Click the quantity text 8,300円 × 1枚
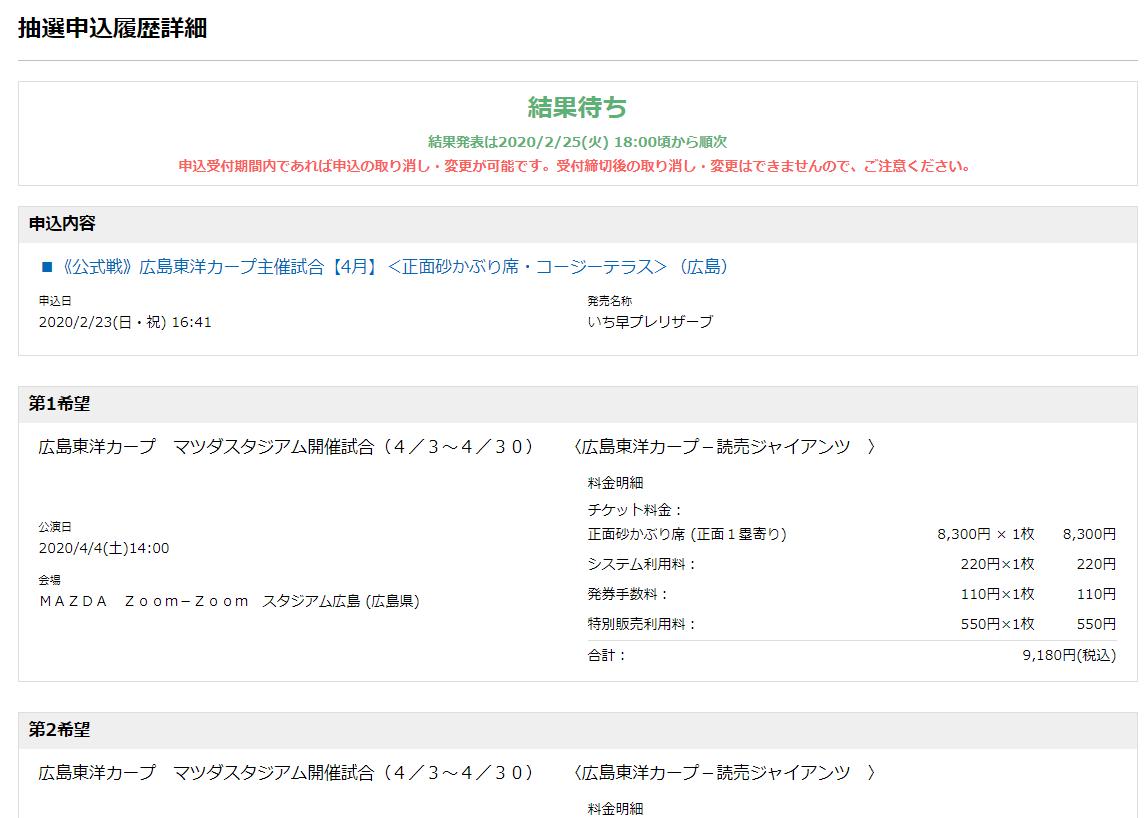 pos(986,534)
